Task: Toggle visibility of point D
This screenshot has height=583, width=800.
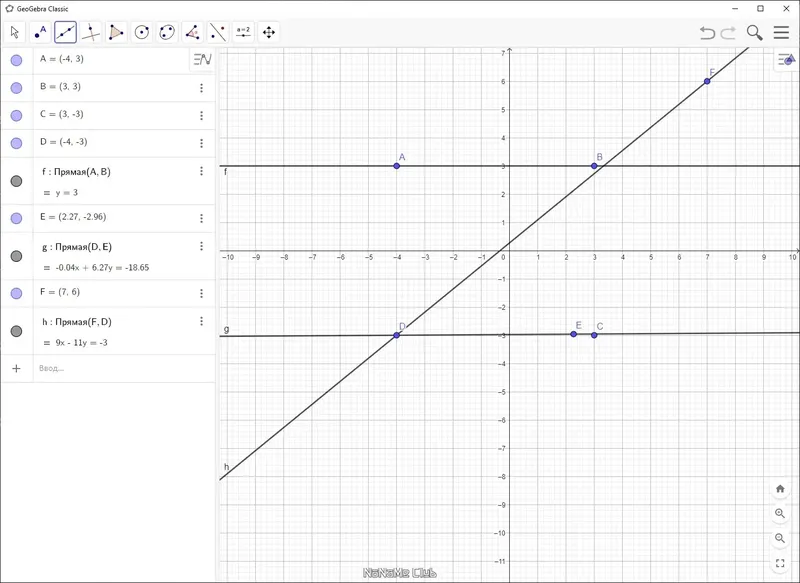Action: click(16, 143)
